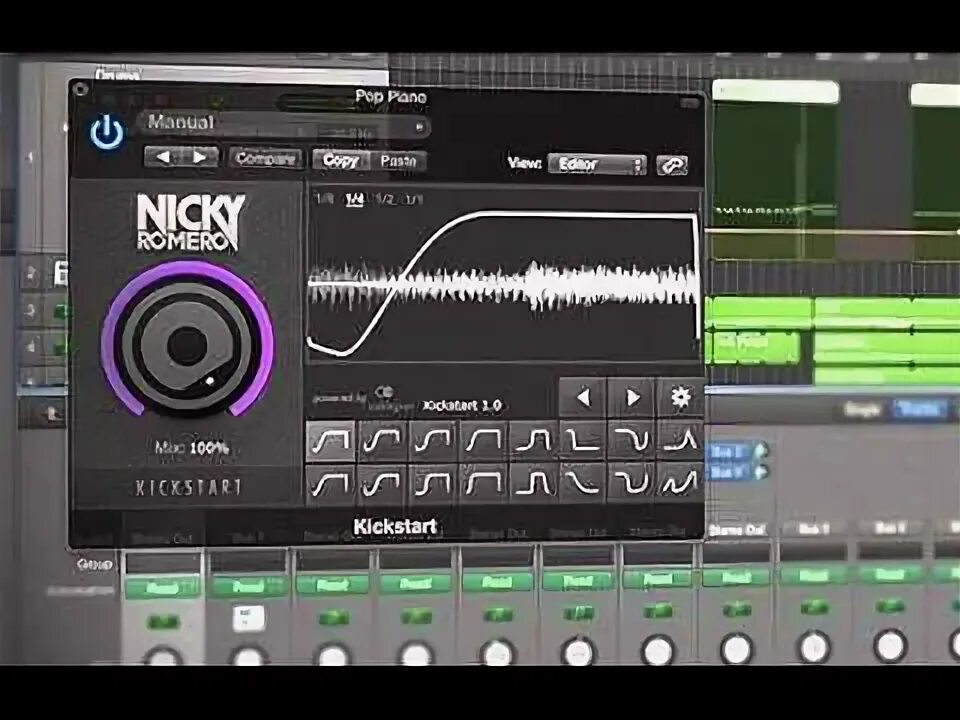Select first curve shape in top row
Viewport: 960px width, 720px height.
pos(331,441)
